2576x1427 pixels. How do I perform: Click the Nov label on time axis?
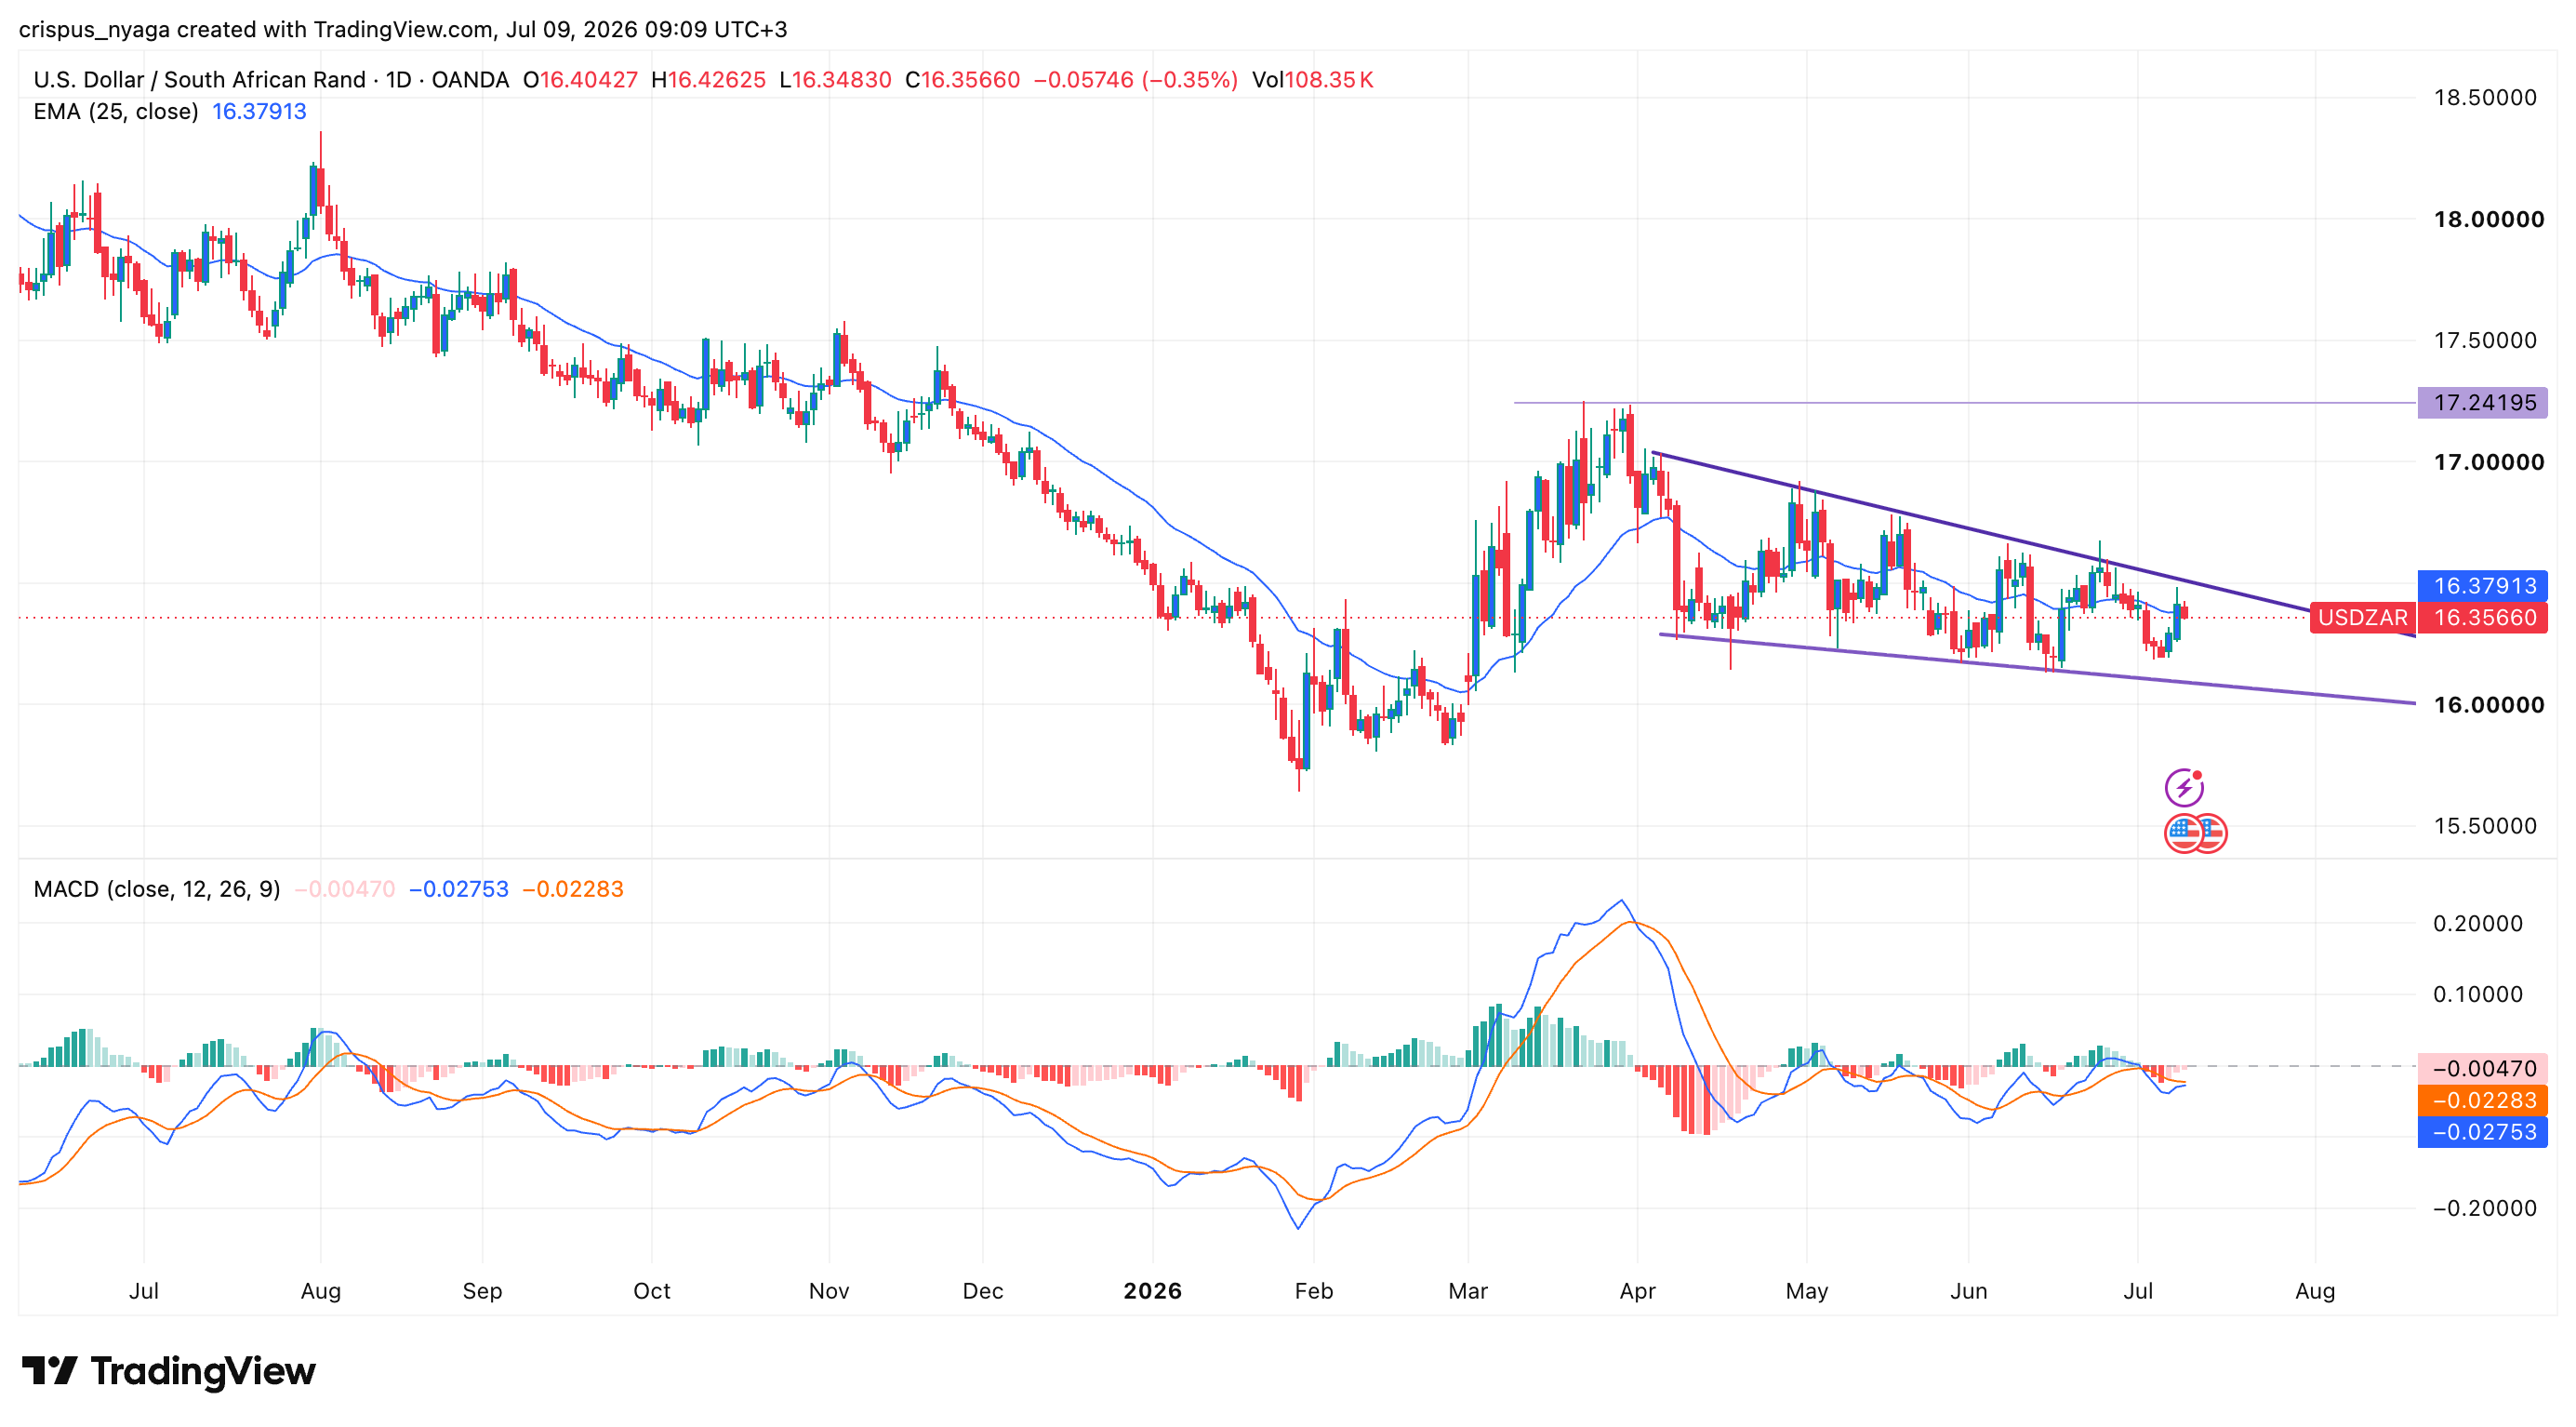pyautogui.click(x=829, y=1291)
